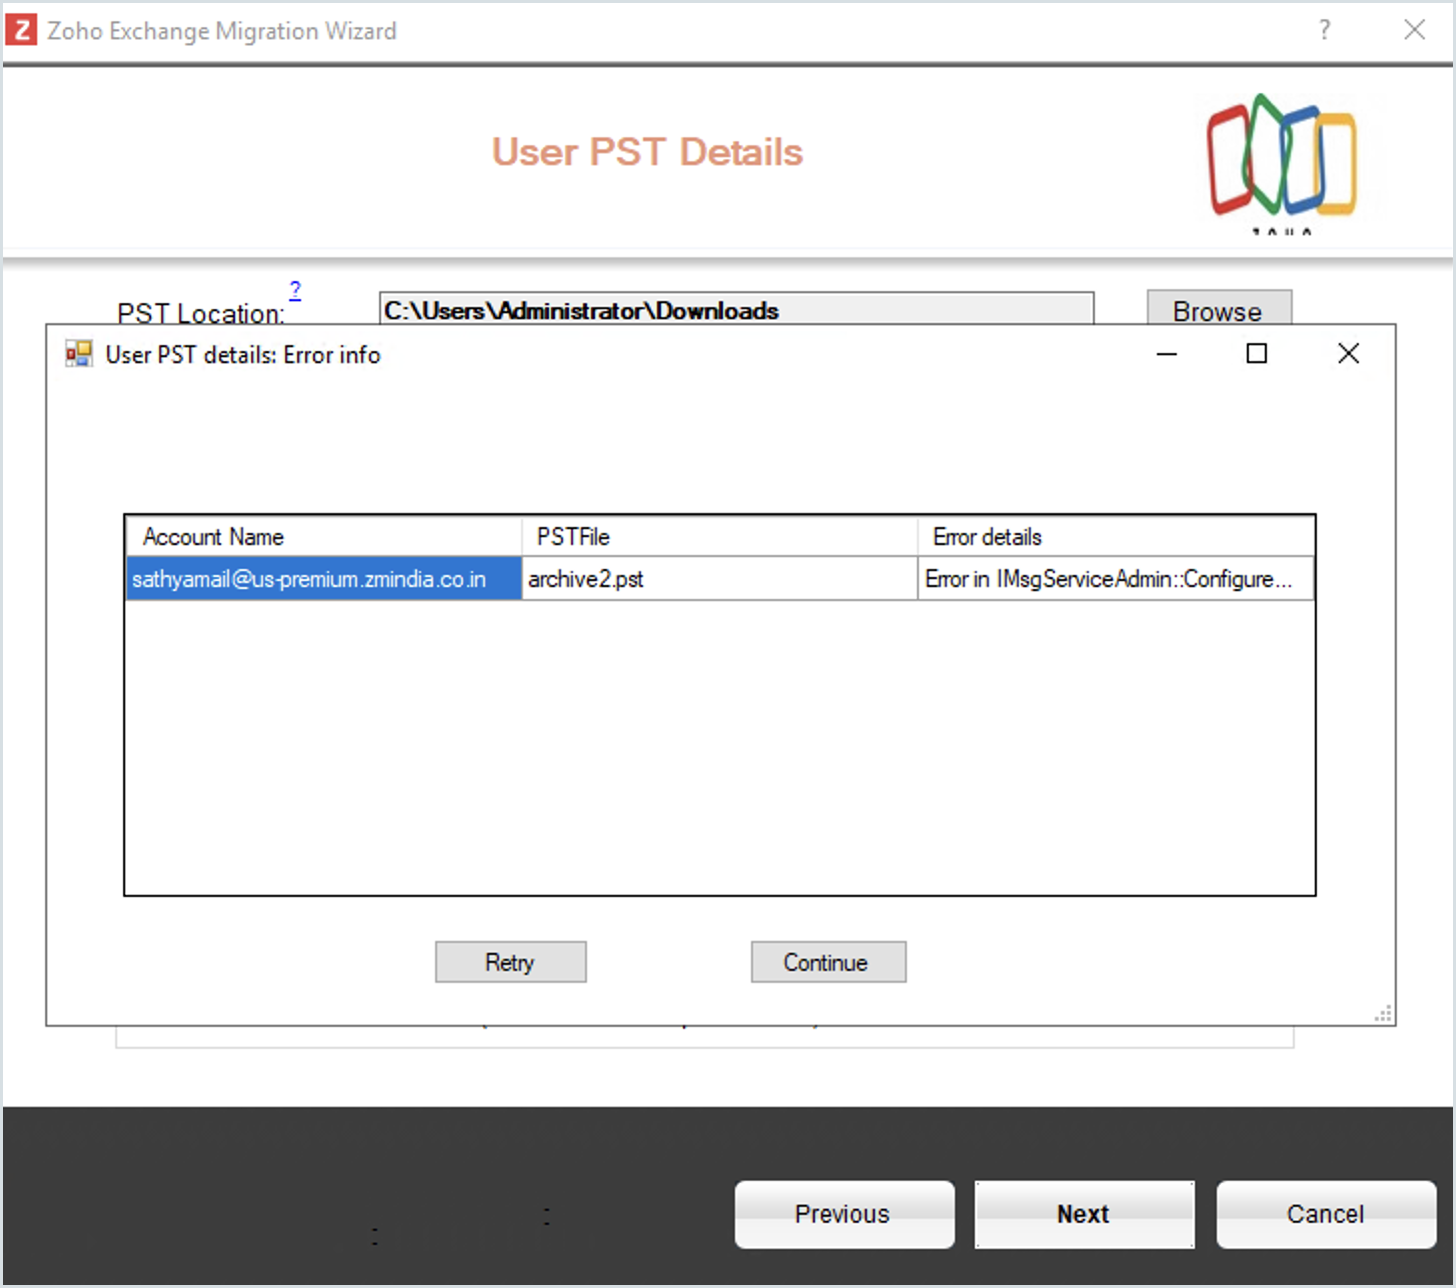Click the Continue button

coord(828,962)
